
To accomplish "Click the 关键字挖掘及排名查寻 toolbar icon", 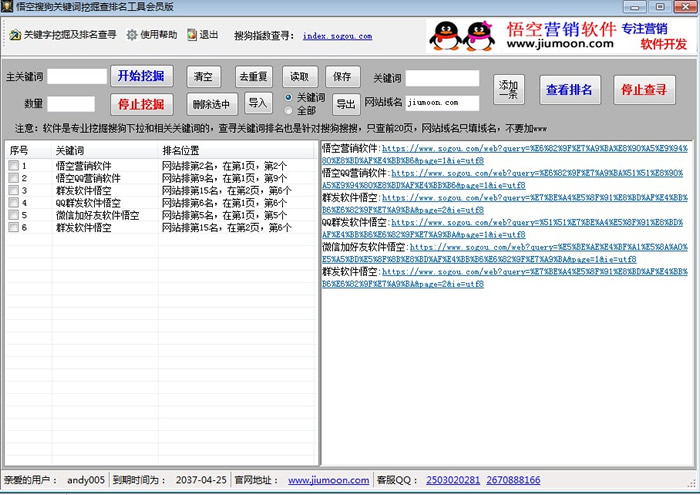I will (x=15, y=35).
